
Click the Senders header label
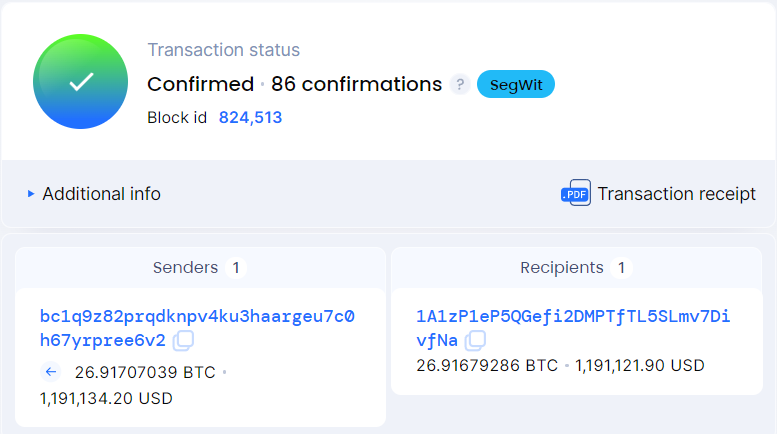[185, 268]
